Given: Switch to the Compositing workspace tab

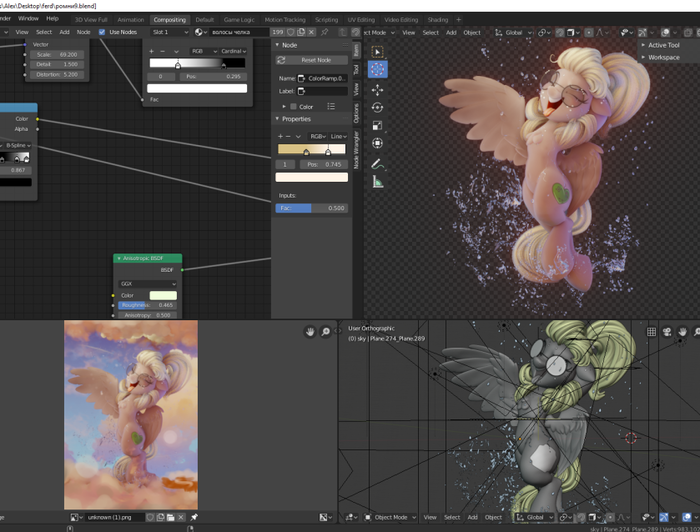Looking at the screenshot, I should (x=168, y=19).
